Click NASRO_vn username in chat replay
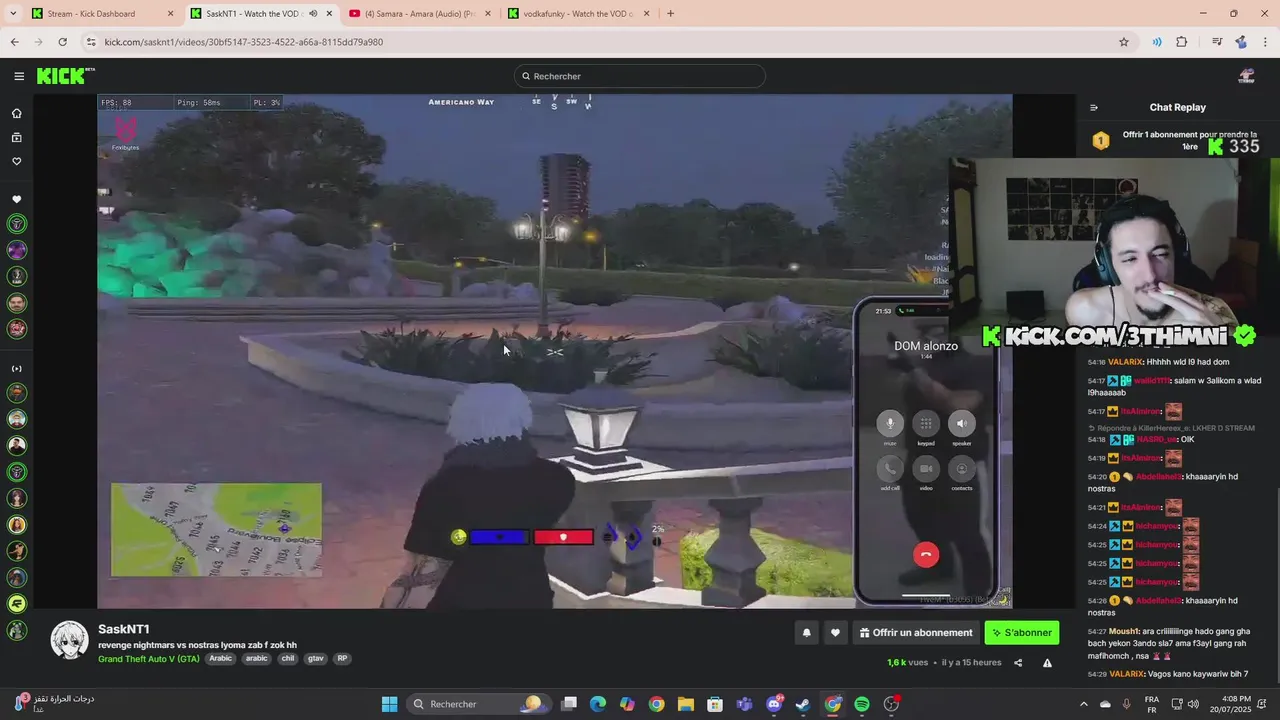The width and height of the screenshot is (1280, 720). pos(1155,439)
